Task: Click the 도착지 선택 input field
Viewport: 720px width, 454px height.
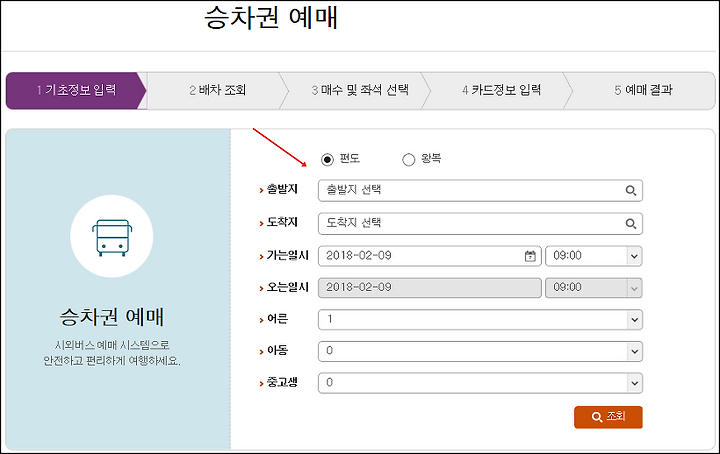Action: pyautogui.click(x=480, y=224)
